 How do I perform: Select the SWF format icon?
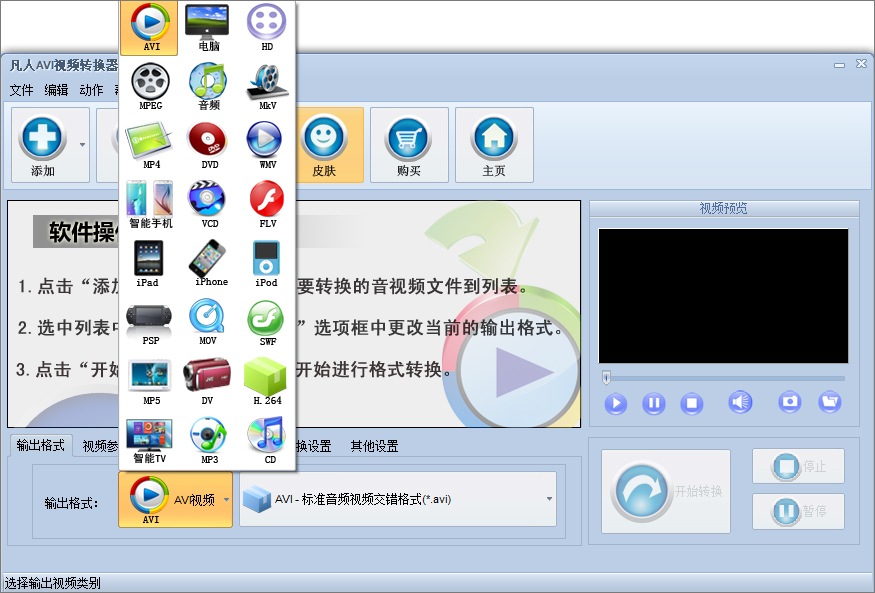click(x=267, y=322)
